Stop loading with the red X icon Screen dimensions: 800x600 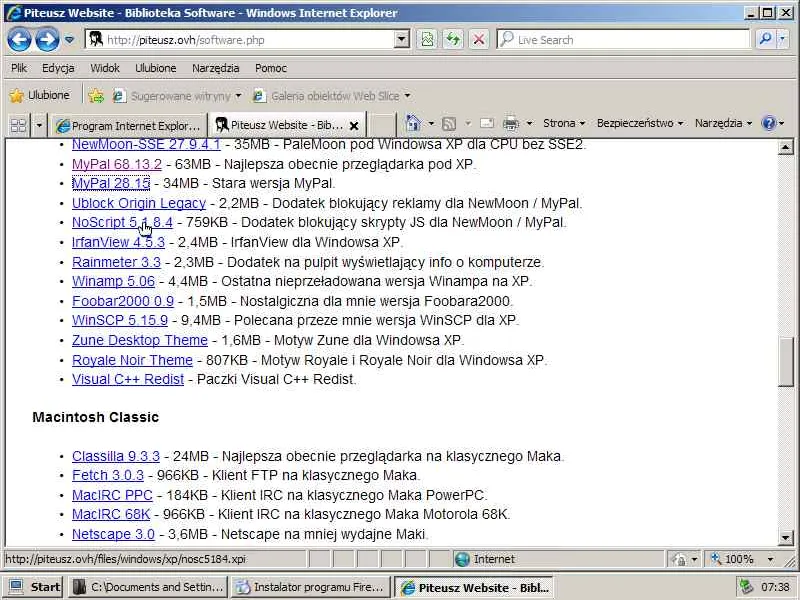pos(479,39)
